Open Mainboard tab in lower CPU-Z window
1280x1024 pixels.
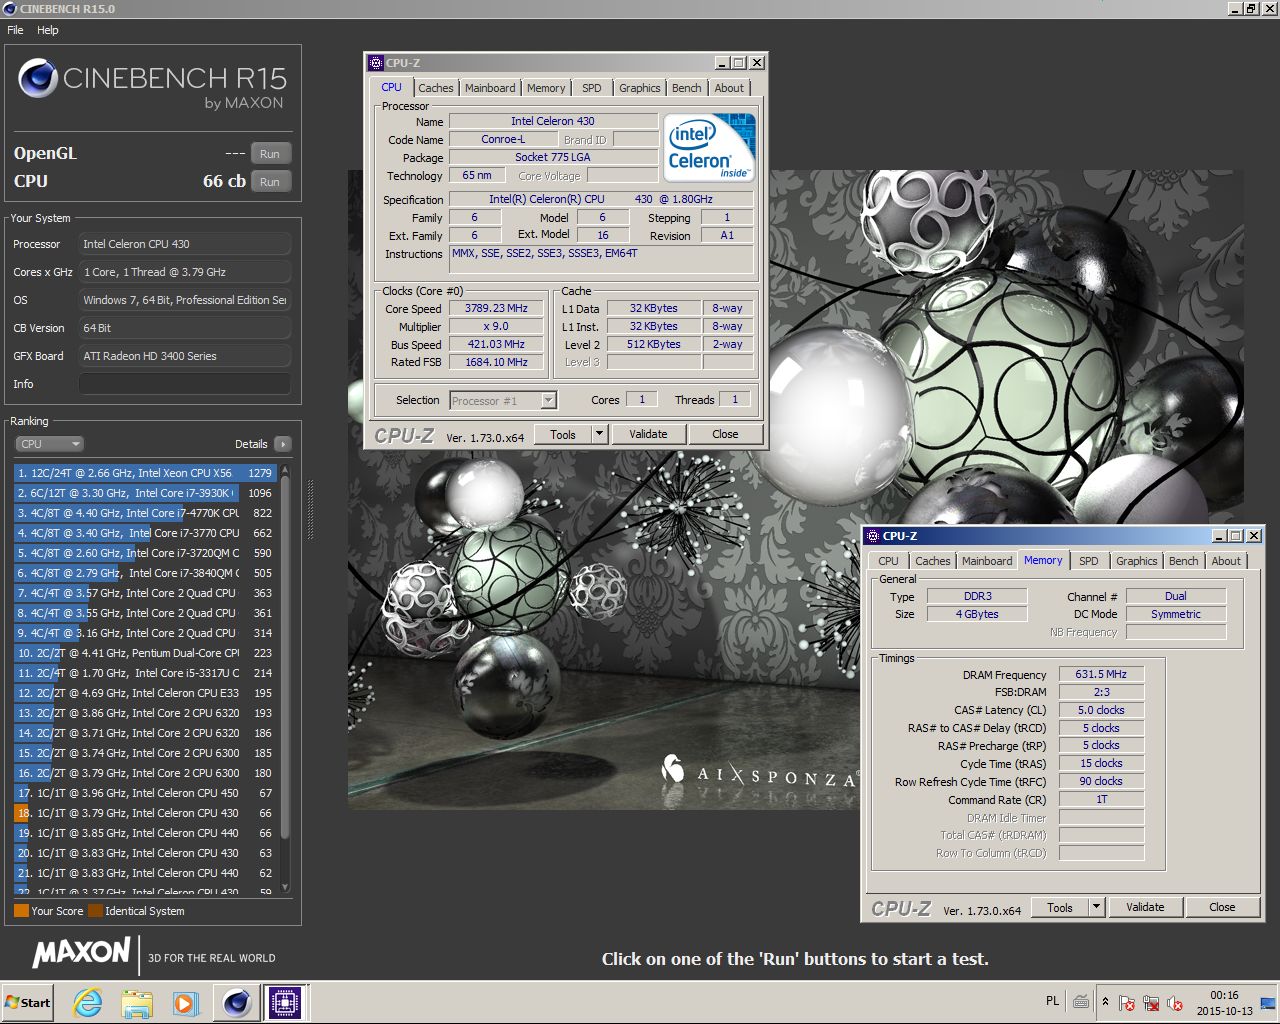click(987, 561)
